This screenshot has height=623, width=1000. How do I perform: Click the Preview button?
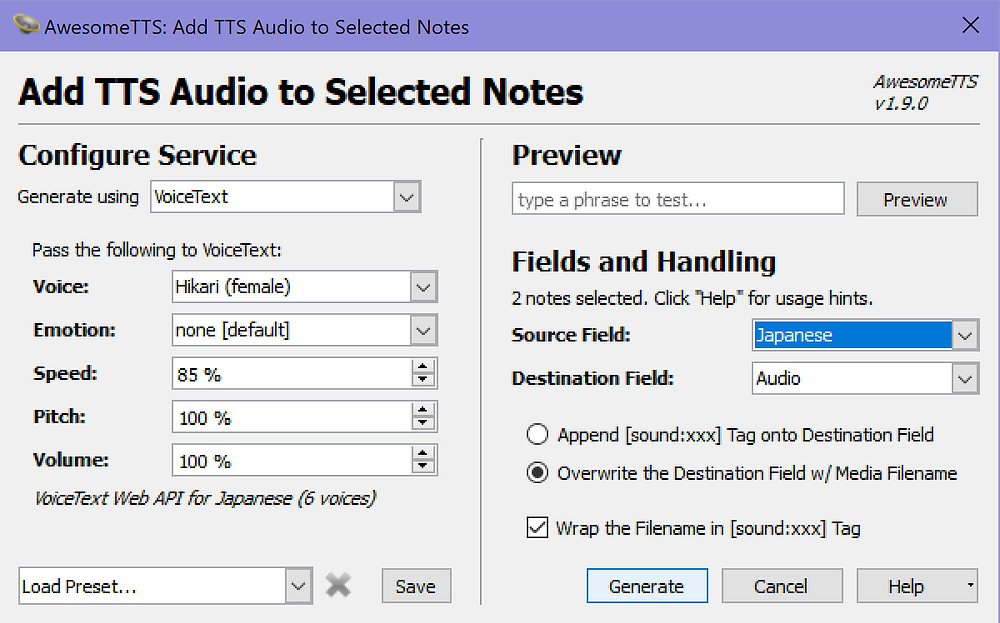tap(916, 200)
